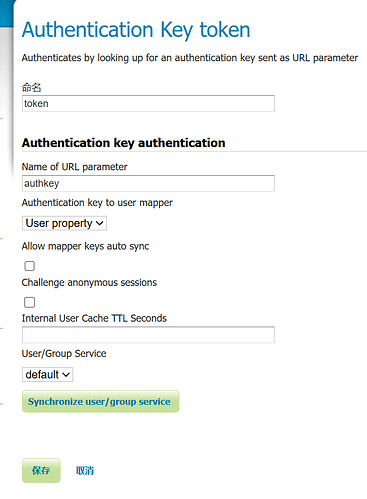Click the description text about URL parameter
The width and height of the screenshot is (367, 499).
[190, 58]
